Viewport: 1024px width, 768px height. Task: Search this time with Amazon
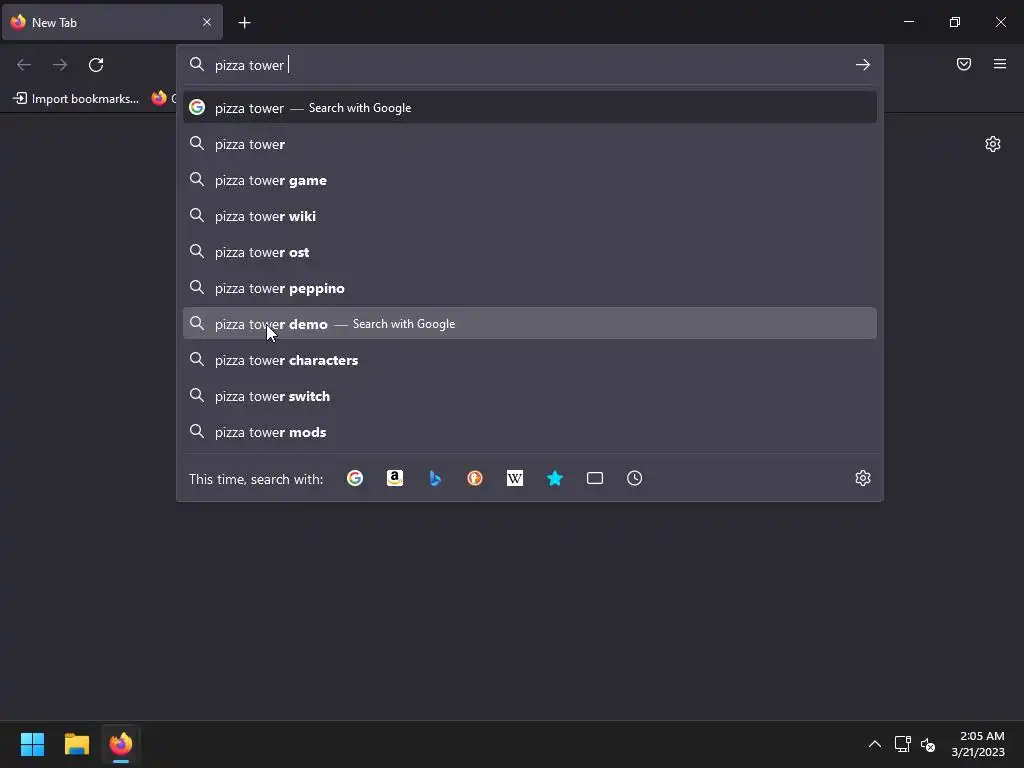coord(394,478)
